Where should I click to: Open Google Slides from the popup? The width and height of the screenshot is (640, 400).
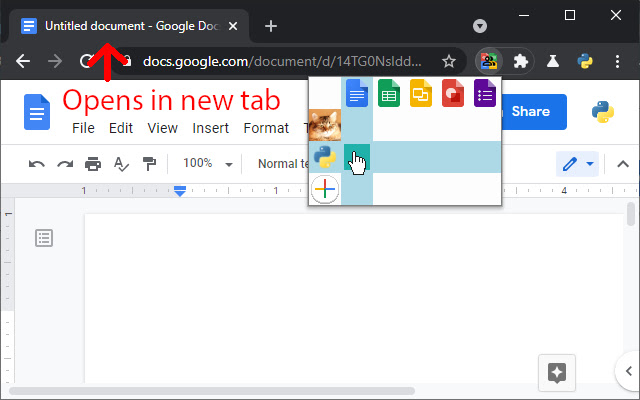(421, 94)
